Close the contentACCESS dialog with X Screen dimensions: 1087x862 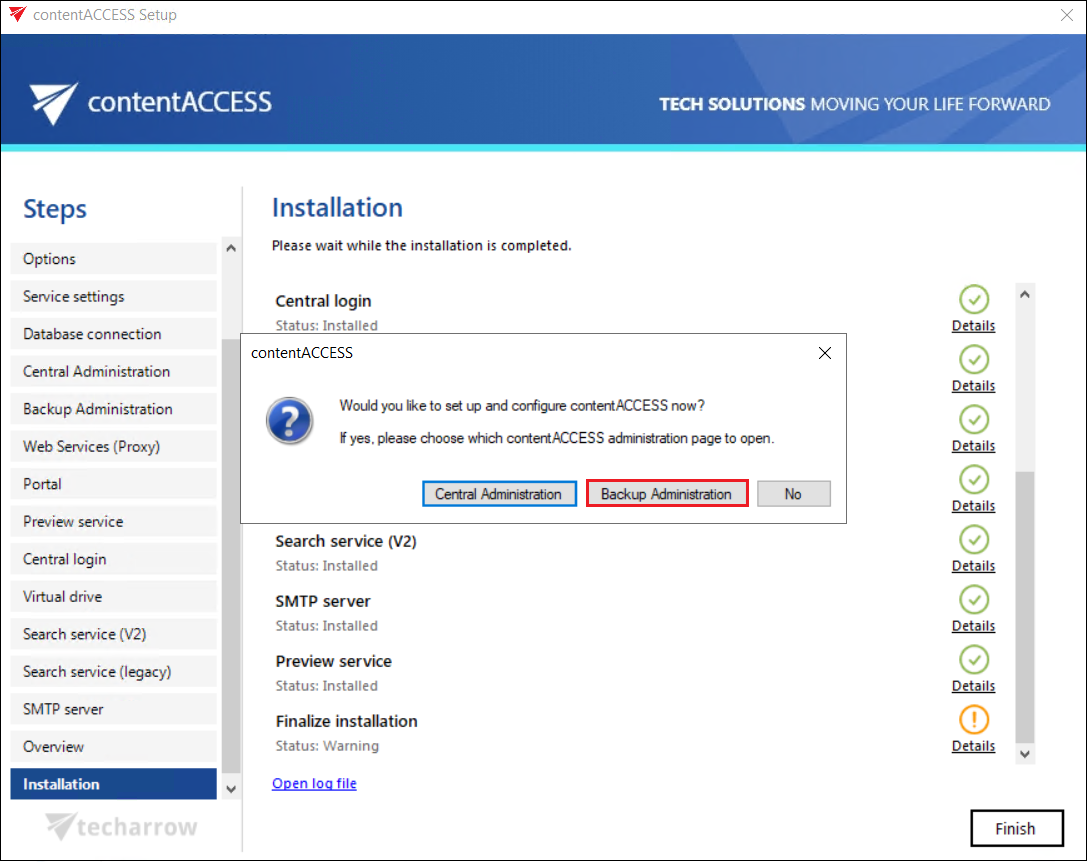point(825,353)
